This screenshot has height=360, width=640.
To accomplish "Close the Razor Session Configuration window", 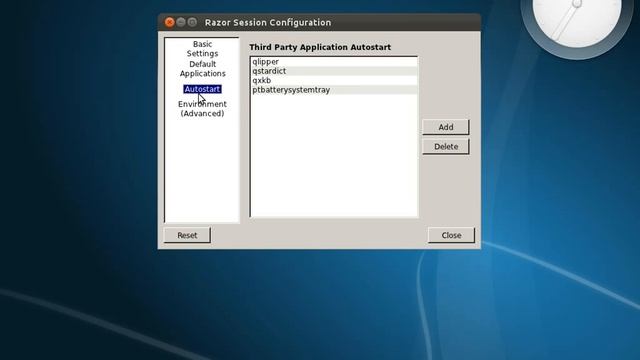I will pos(170,22).
